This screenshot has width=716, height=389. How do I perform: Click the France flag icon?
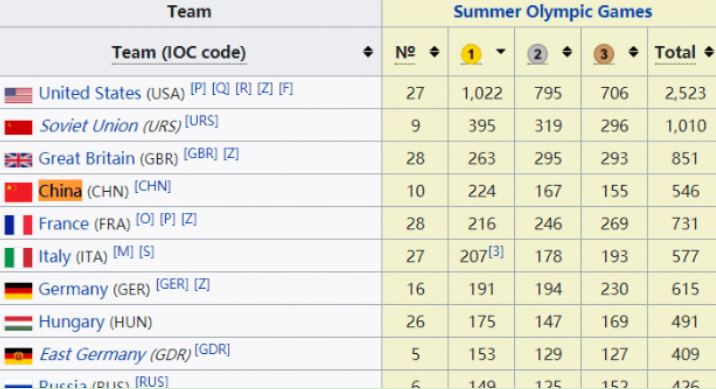coord(18,225)
